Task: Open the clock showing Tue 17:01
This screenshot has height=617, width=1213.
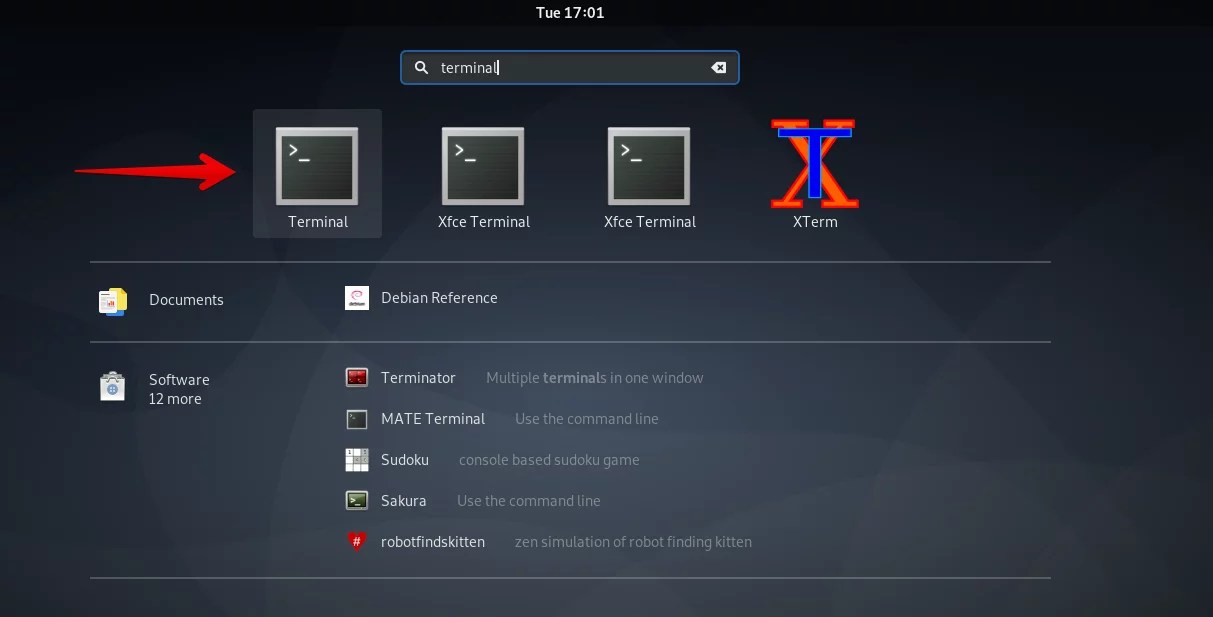Action: click(570, 13)
